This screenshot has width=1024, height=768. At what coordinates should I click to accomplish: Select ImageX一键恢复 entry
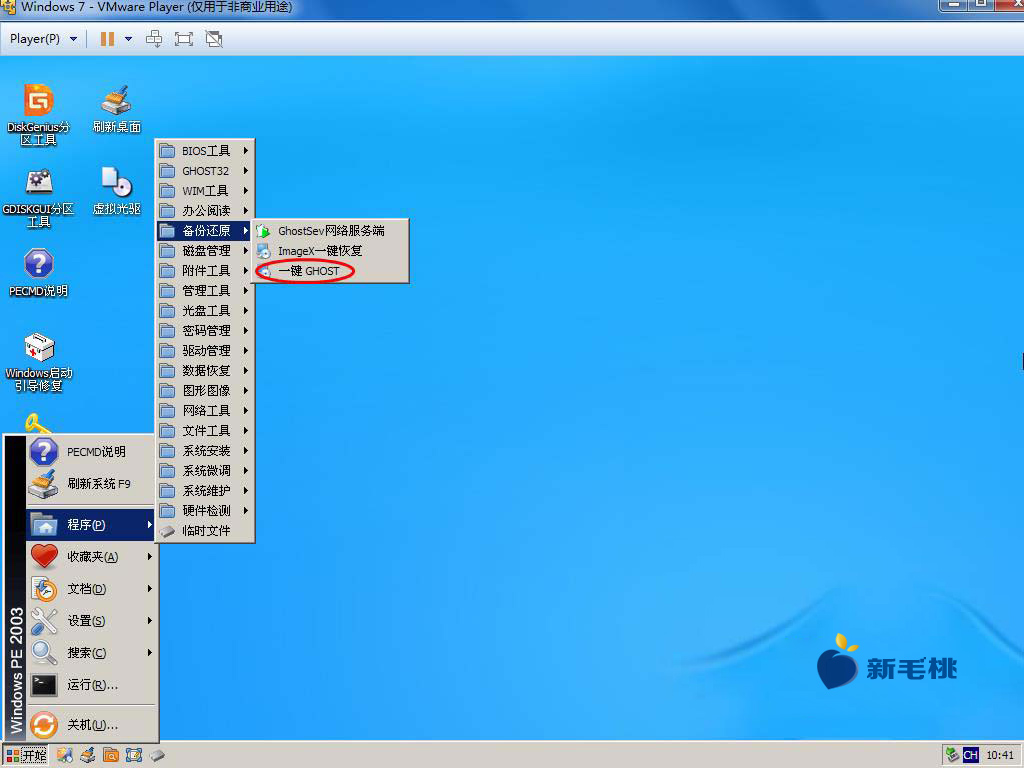click(x=330, y=251)
